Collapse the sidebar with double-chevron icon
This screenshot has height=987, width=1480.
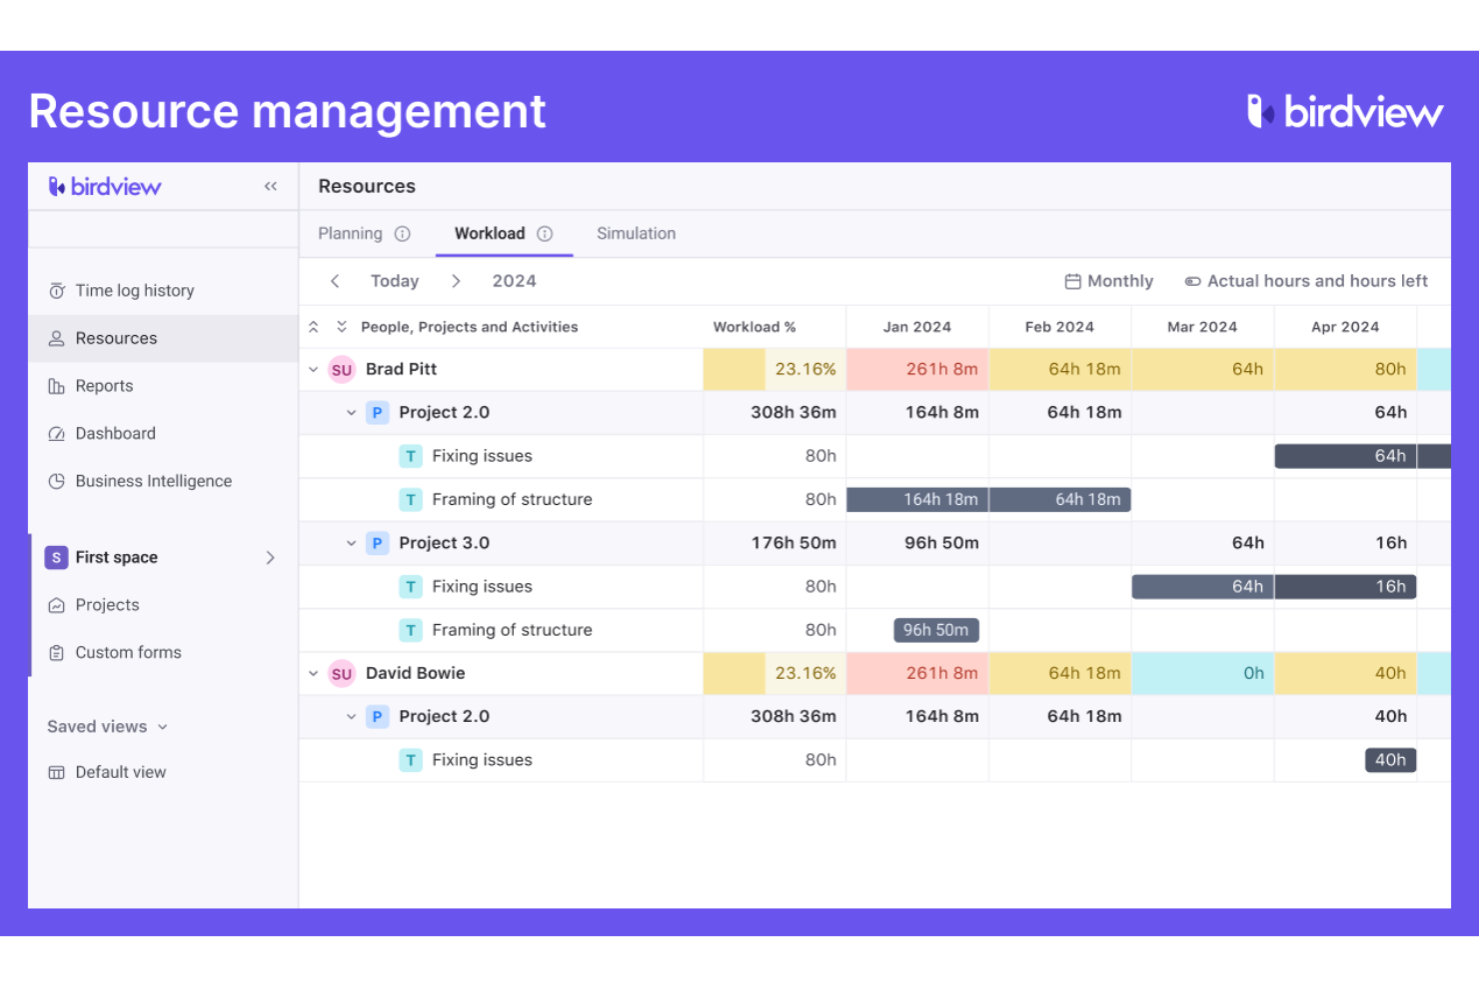pos(270,187)
